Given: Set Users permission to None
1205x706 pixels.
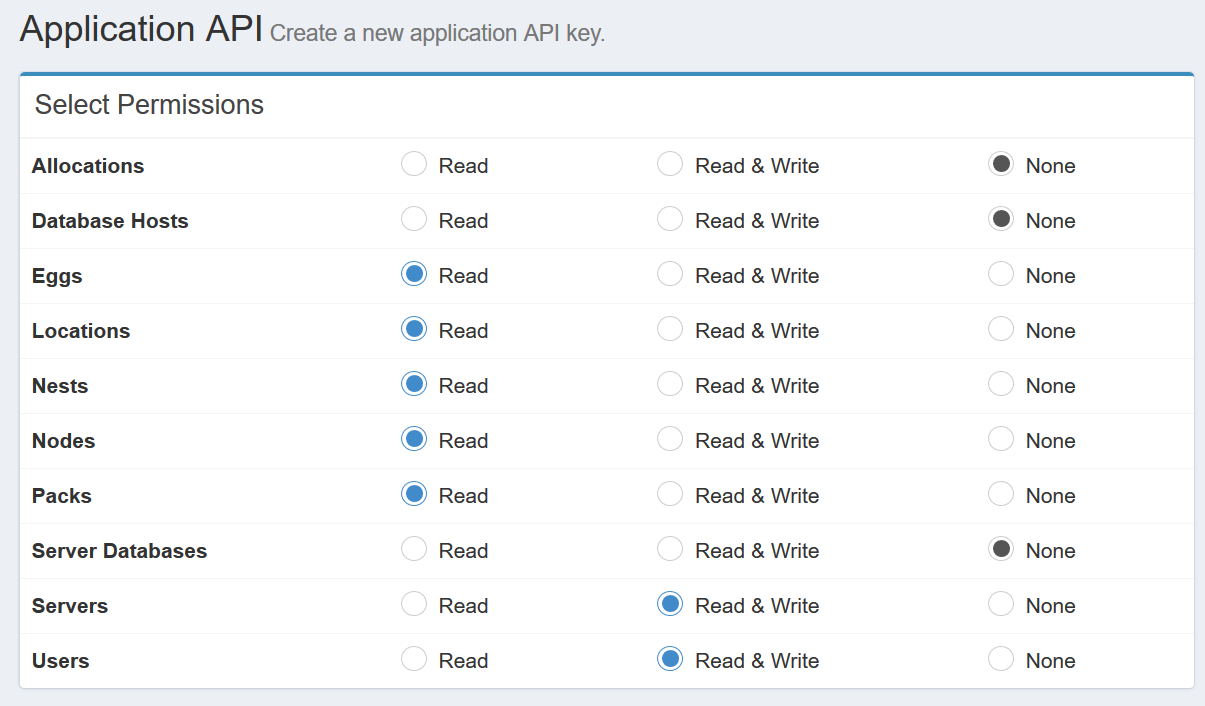Looking at the screenshot, I should click(1001, 659).
